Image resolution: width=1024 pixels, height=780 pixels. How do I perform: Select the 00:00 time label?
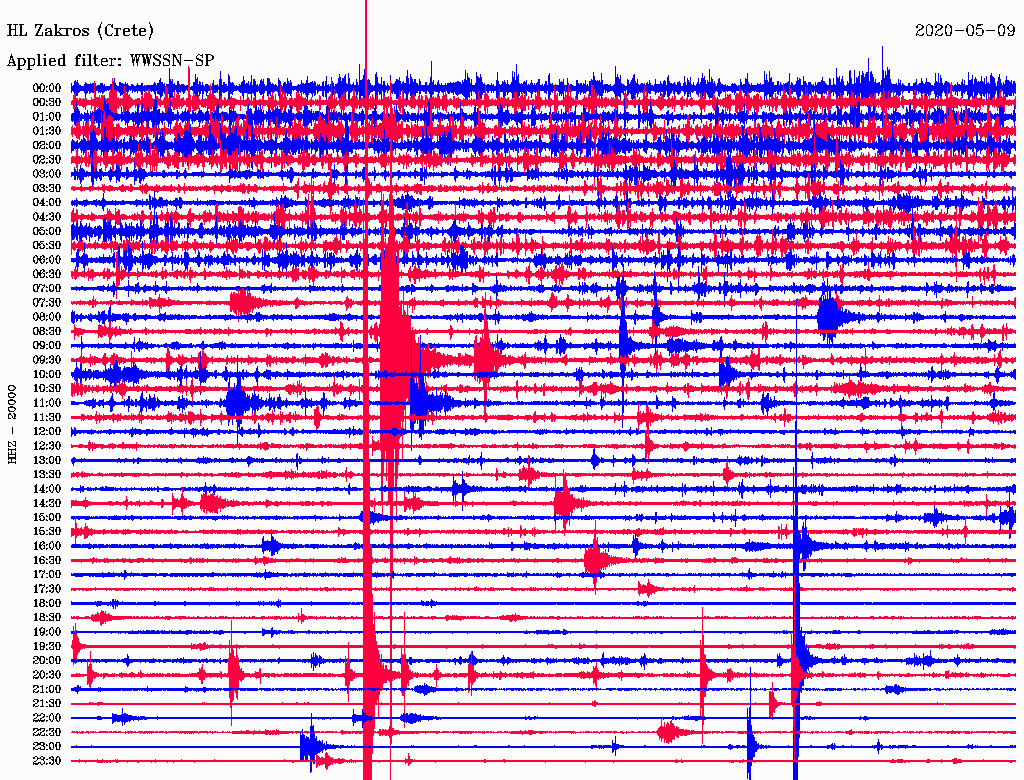click(47, 88)
